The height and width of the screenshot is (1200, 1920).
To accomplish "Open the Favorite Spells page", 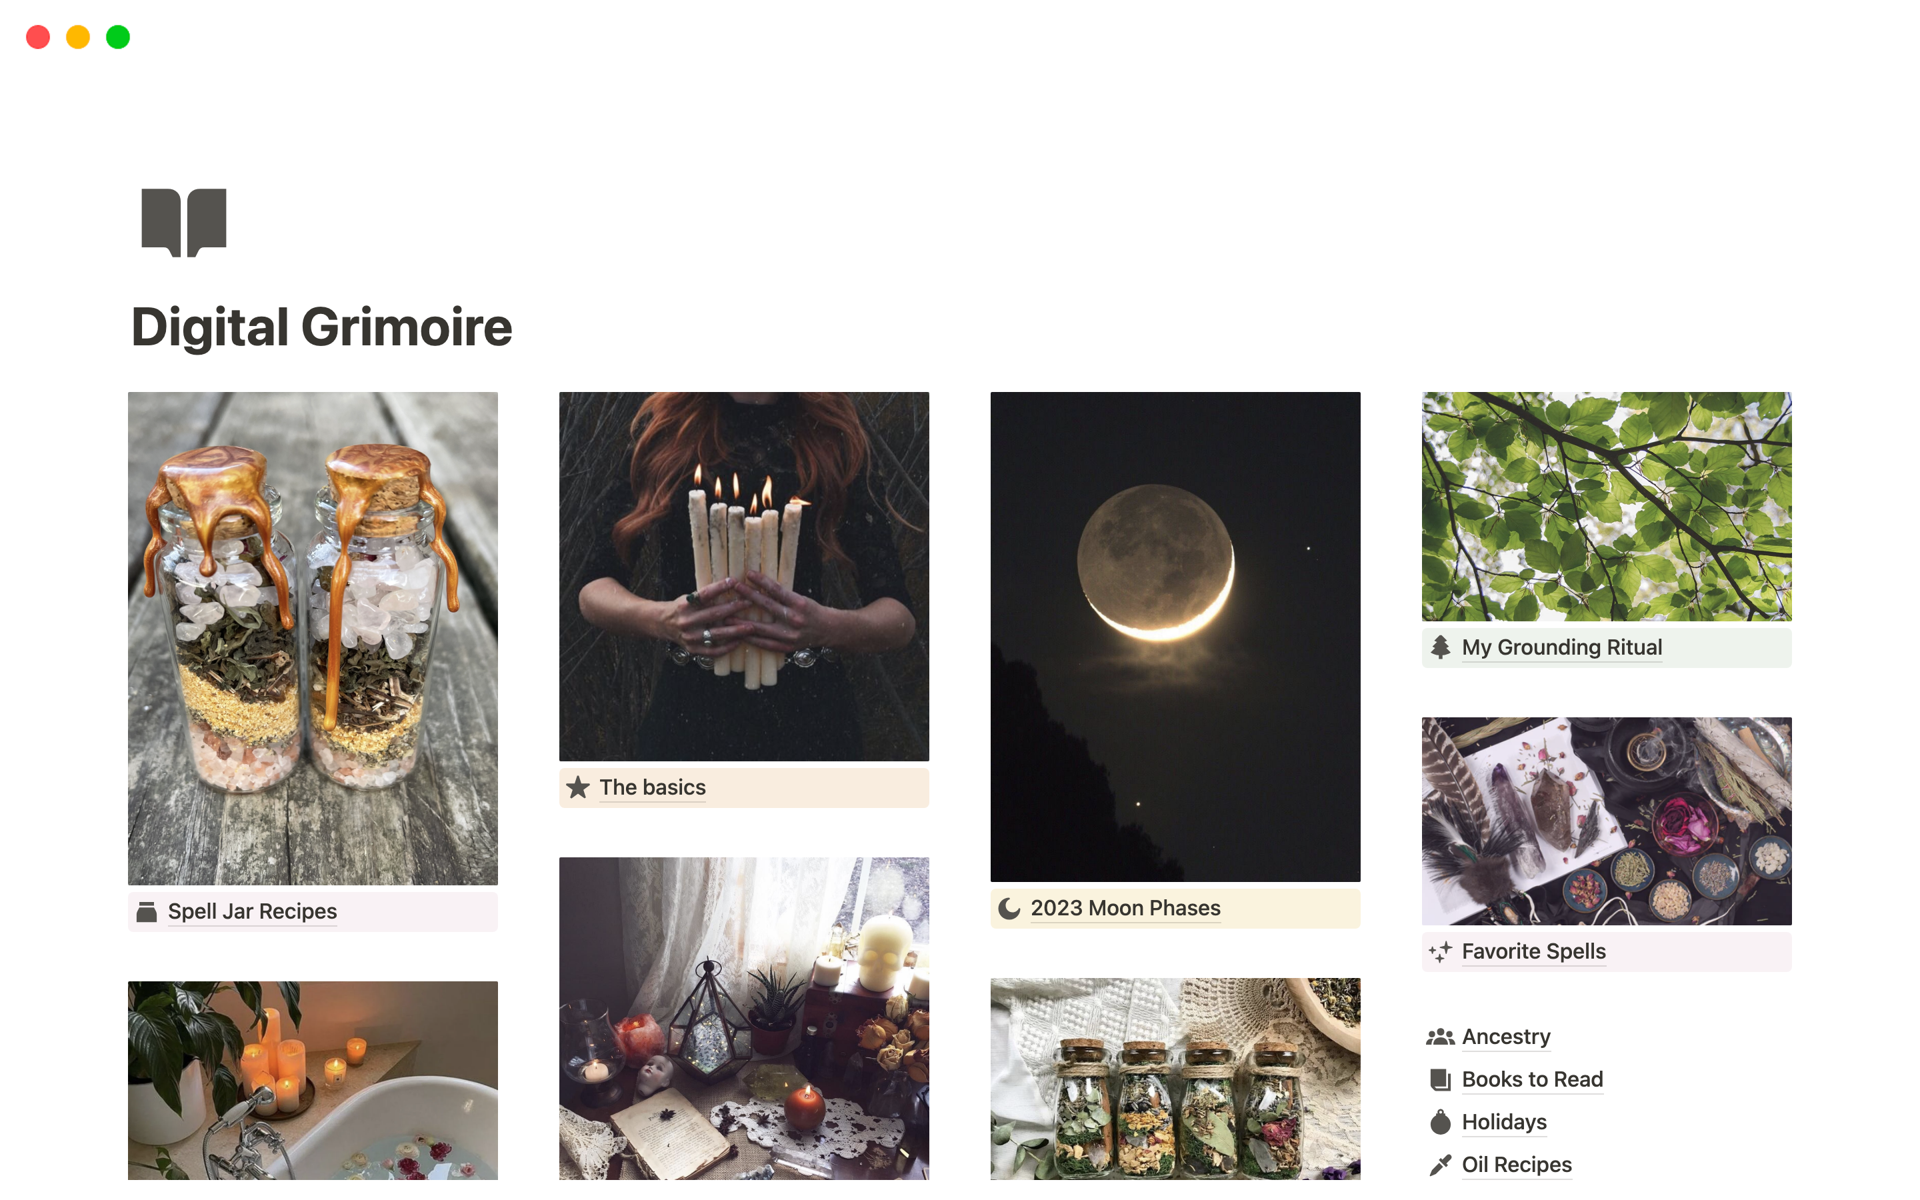I will [x=1533, y=951].
